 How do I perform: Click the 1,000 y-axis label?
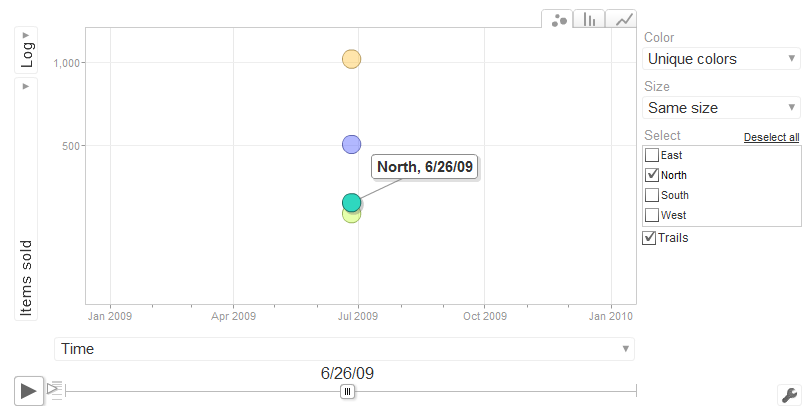pos(66,63)
